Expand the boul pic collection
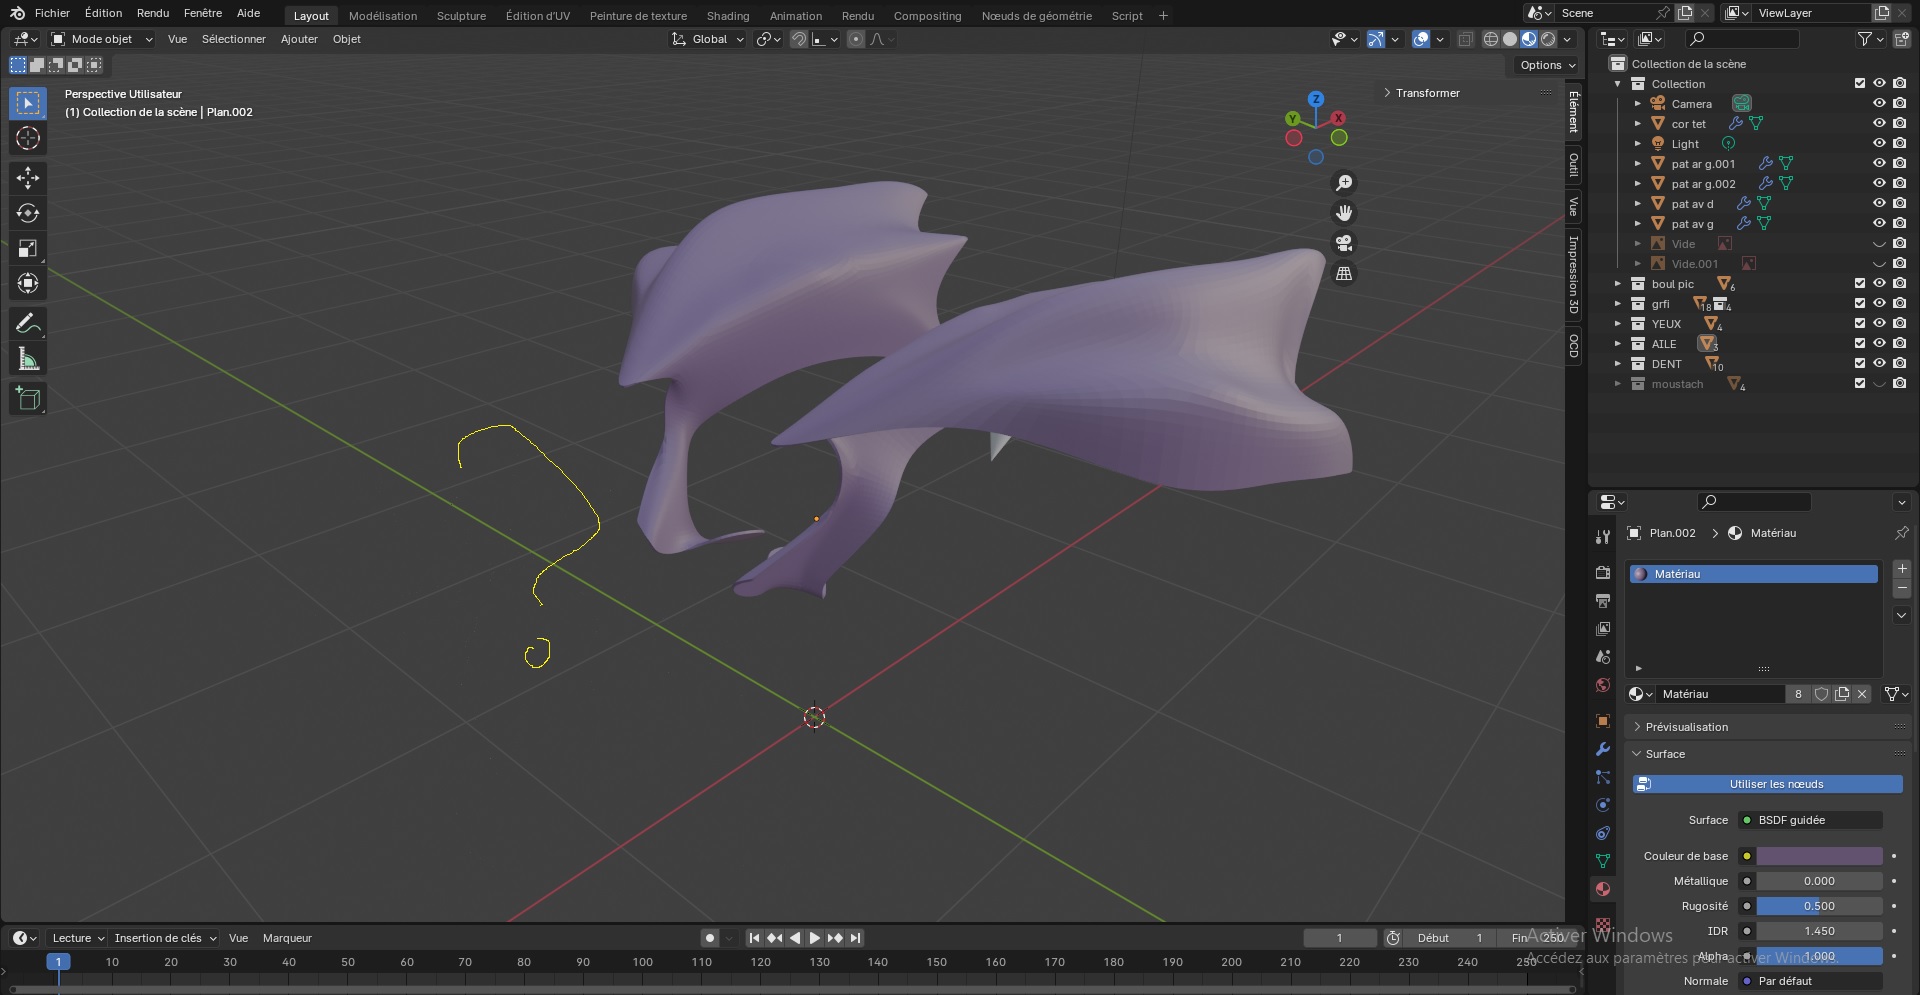The image size is (1920, 995). click(x=1618, y=284)
